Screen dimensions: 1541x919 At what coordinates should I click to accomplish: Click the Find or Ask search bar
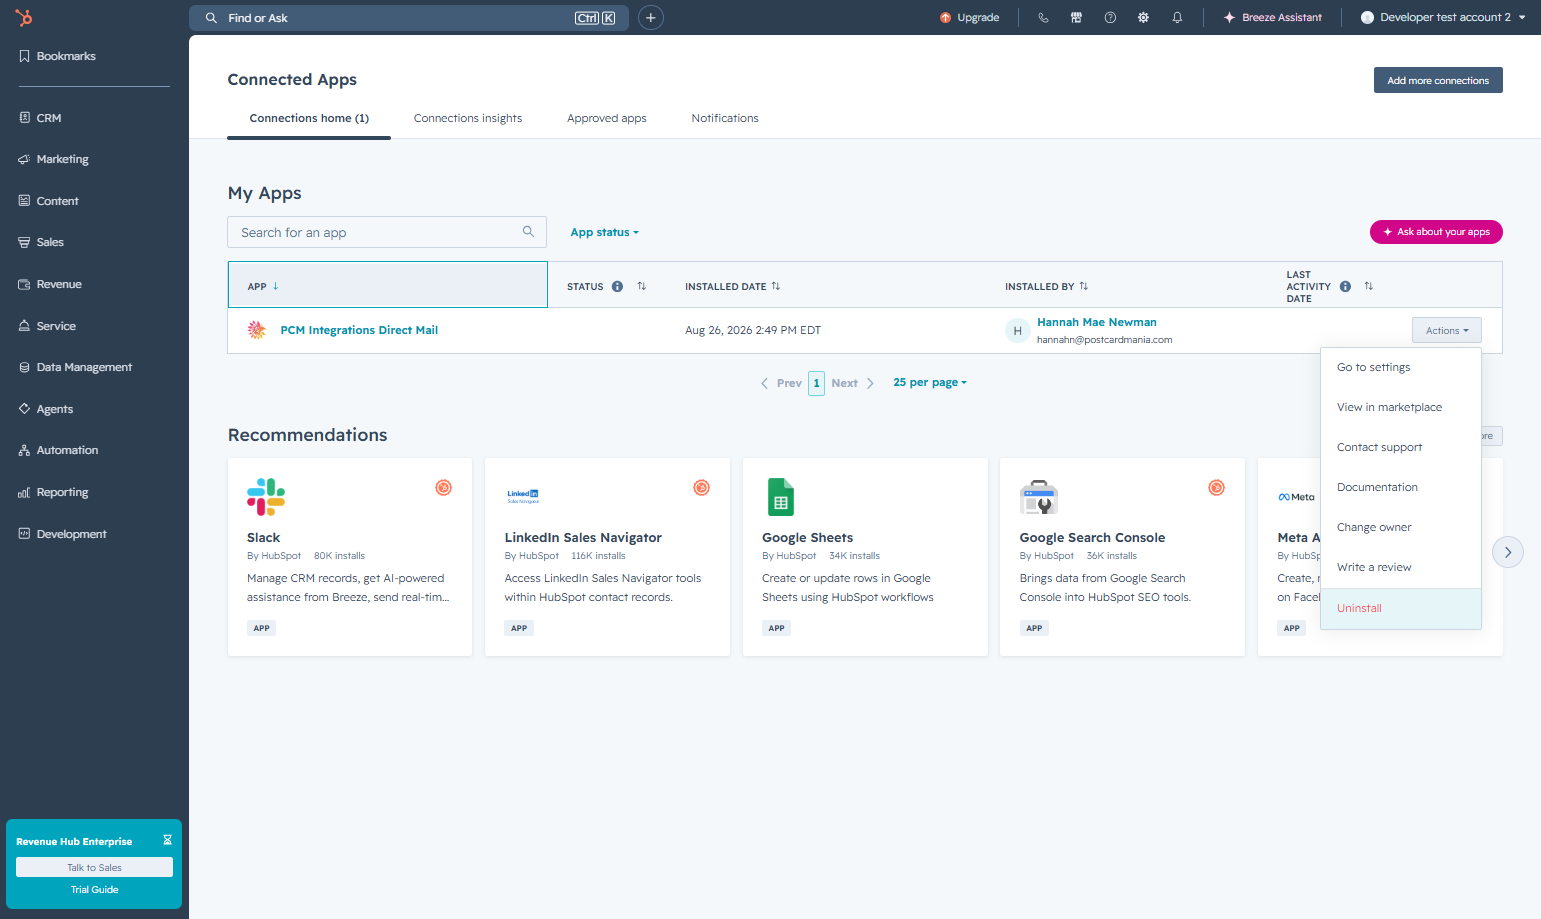click(409, 18)
